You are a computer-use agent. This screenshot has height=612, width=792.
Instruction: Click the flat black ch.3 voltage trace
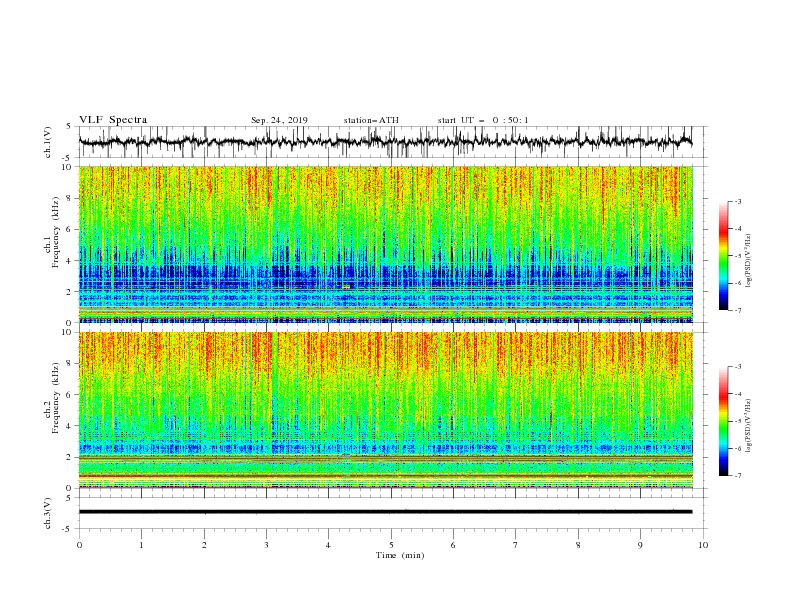coord(385,512)
